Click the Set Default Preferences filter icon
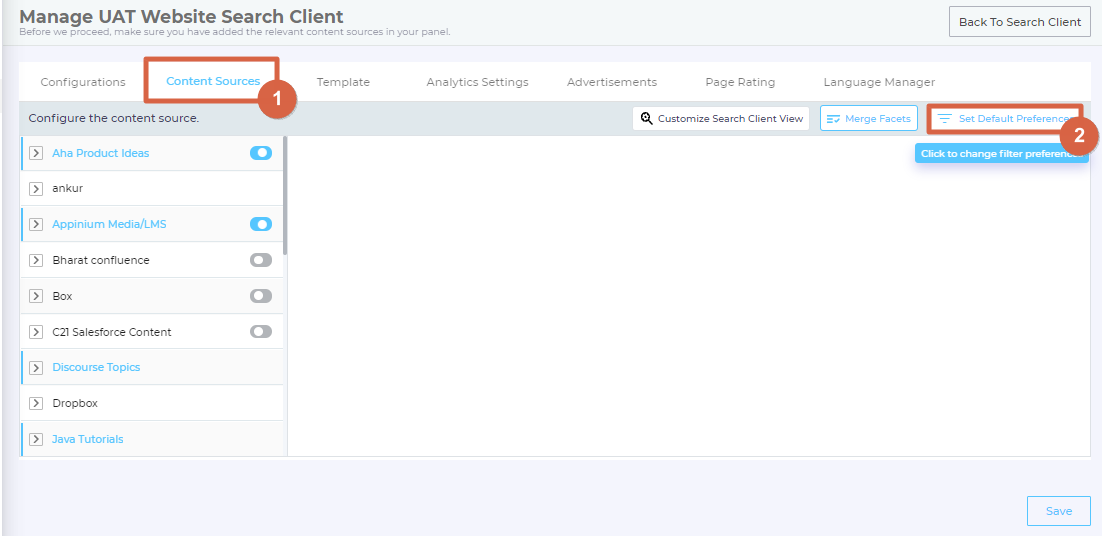Viewport: 1102px width, 536px height. point(944,119)
